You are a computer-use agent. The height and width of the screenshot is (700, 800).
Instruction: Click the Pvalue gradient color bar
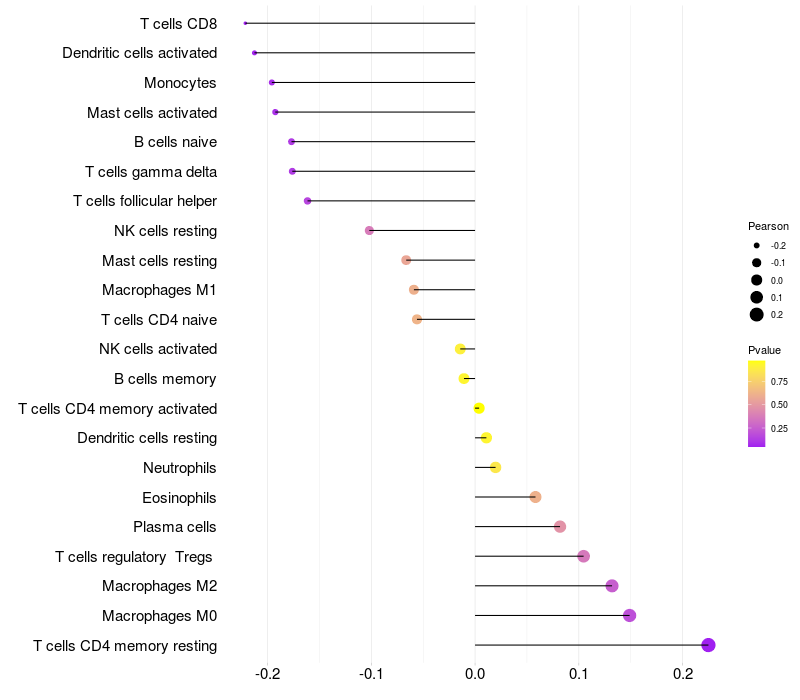pyautogui.click(x=757, y=404)
